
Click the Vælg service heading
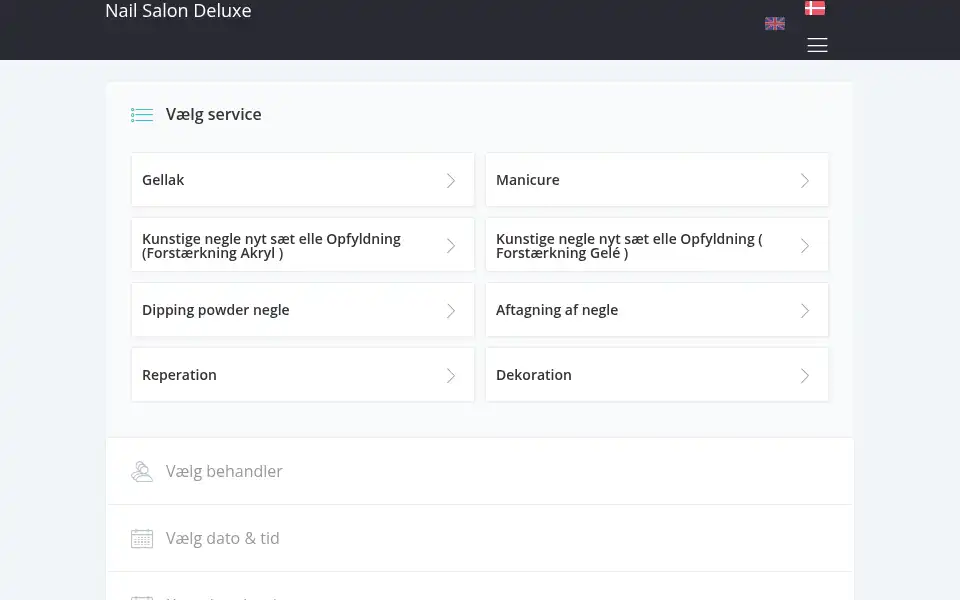pyautogui.click(x=214, y=114)
